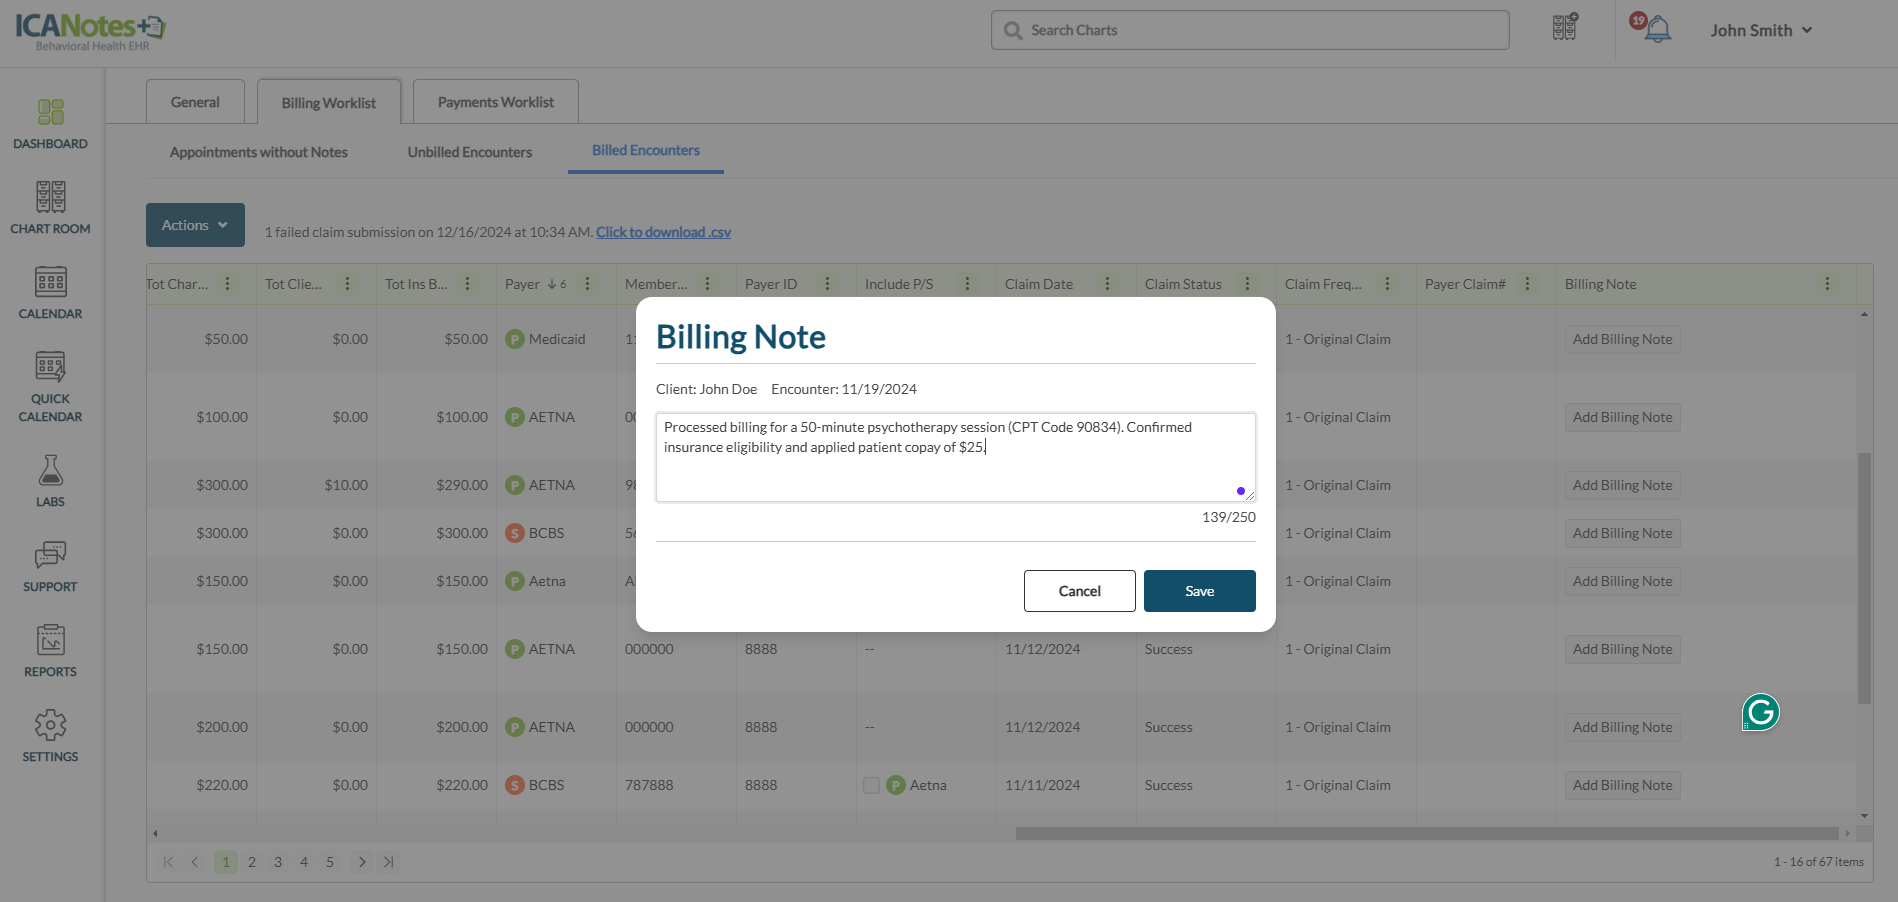Viewport: 1898px width, 902px height.
Task: Save the billing note
Action: click(1199, 591)
